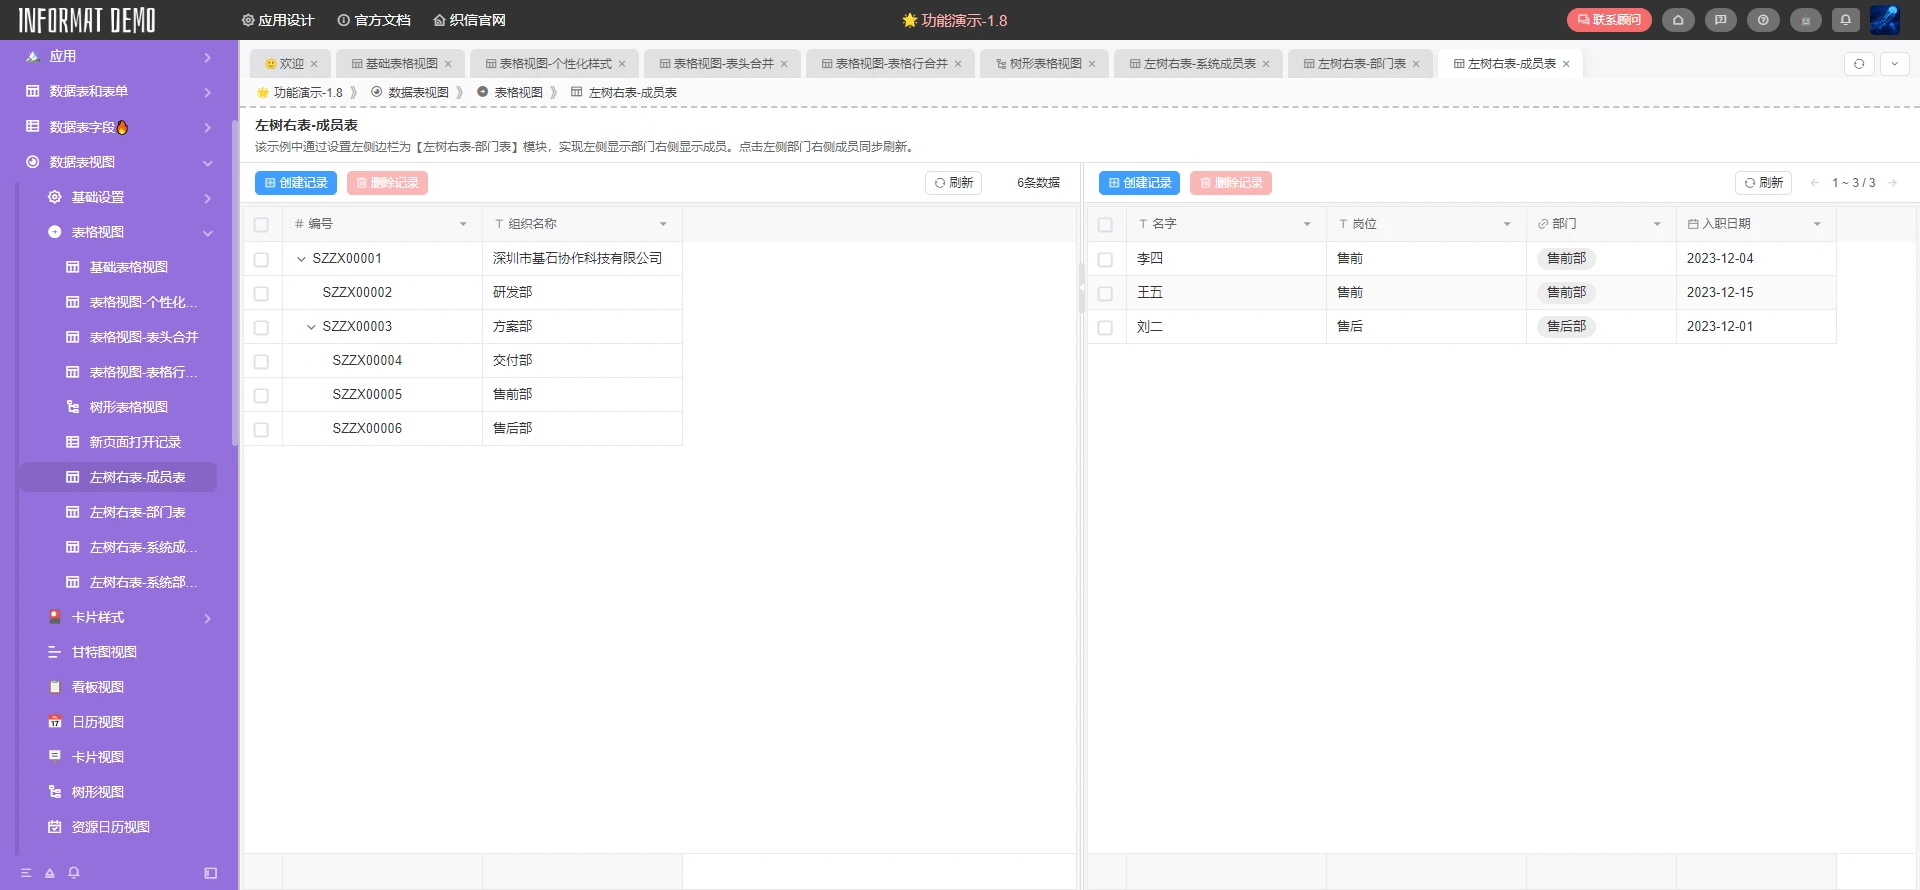Screen dimensions: 1920x890
Task: Open the 组织名称 column dropdown
Action: coord(663,224)
